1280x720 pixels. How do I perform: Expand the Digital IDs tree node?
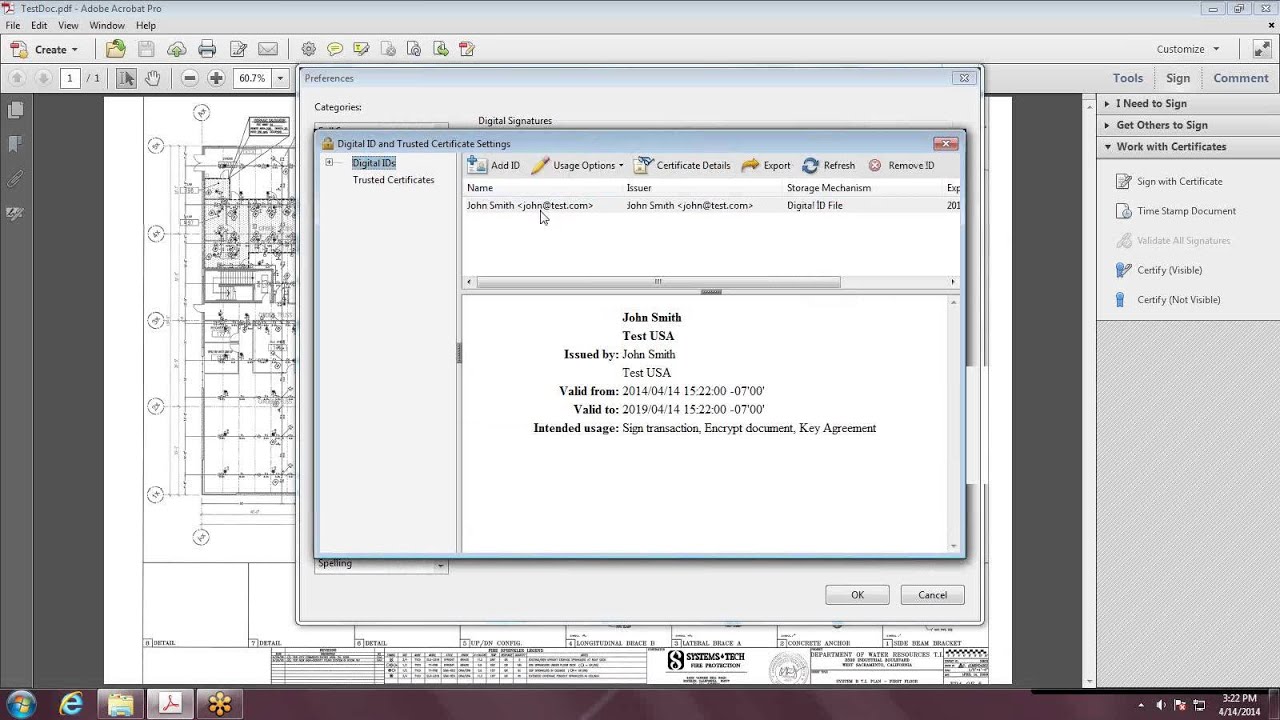coord(329,163)
